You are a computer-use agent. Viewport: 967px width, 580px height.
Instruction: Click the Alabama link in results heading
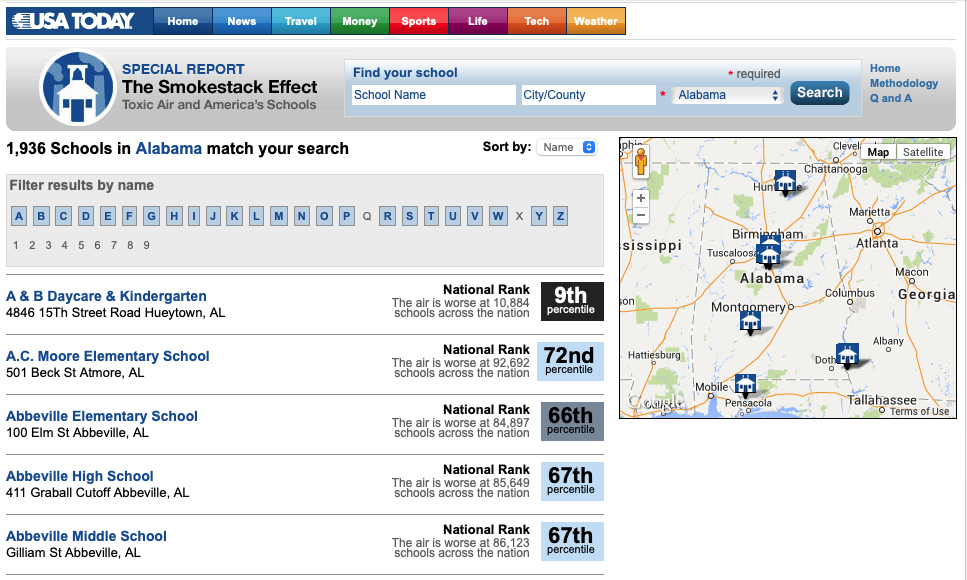point(168,149)
